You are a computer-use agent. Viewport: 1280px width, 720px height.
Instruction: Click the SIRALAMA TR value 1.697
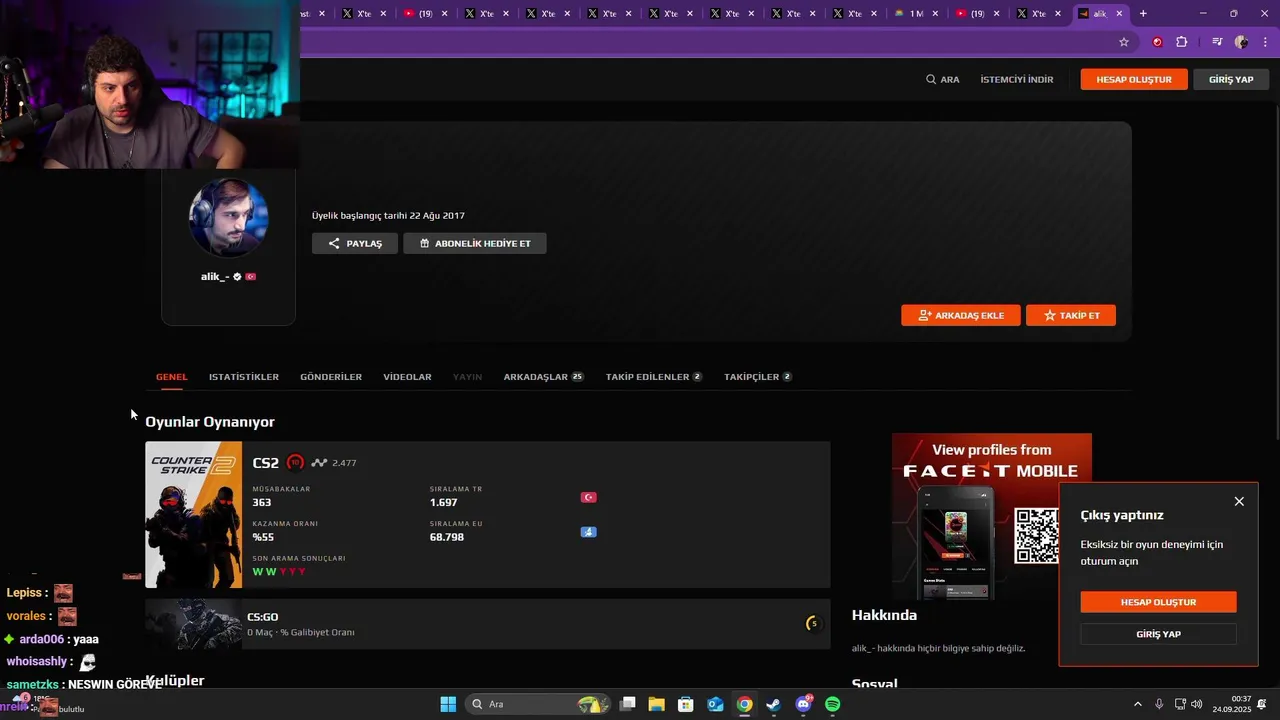click(x=443, y=502)
